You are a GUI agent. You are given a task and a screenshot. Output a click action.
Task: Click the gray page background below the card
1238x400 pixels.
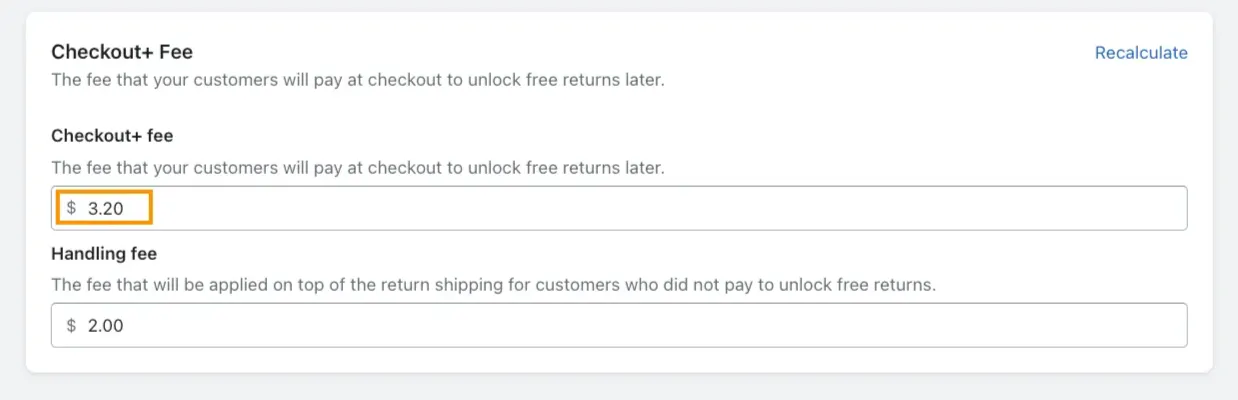(620, 389)
